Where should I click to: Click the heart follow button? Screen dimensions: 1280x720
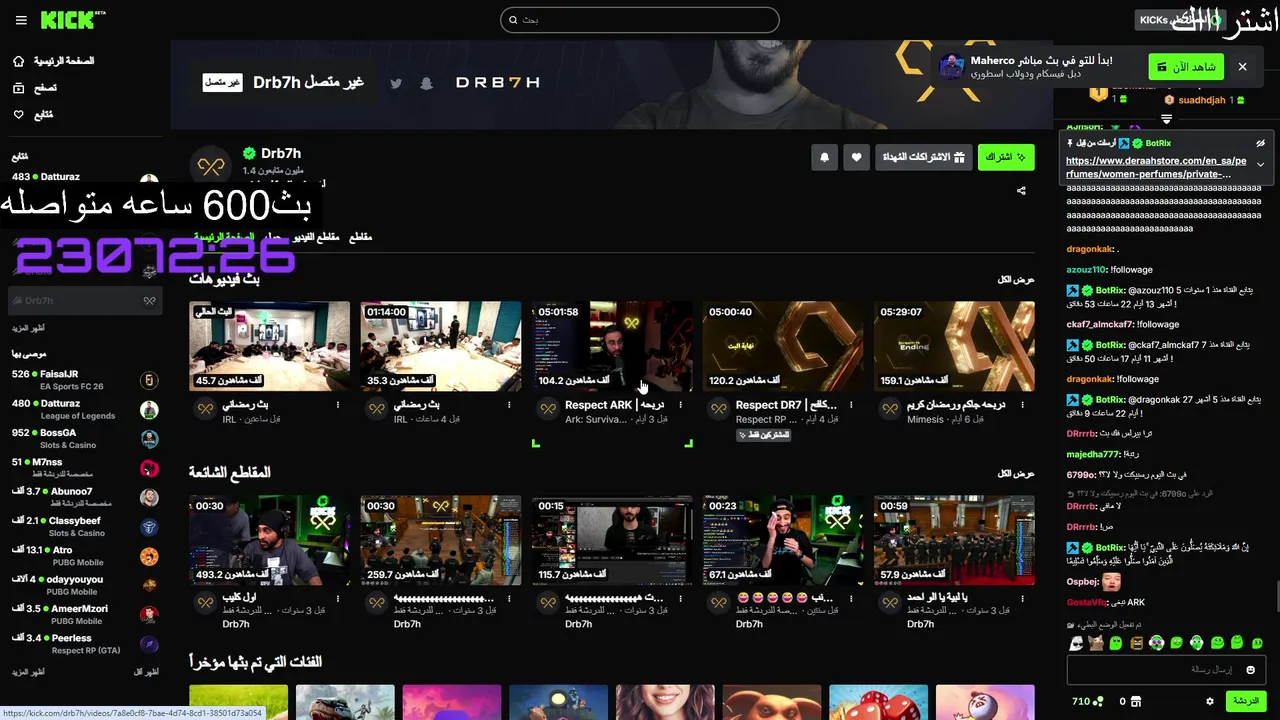tap(856, 157)
